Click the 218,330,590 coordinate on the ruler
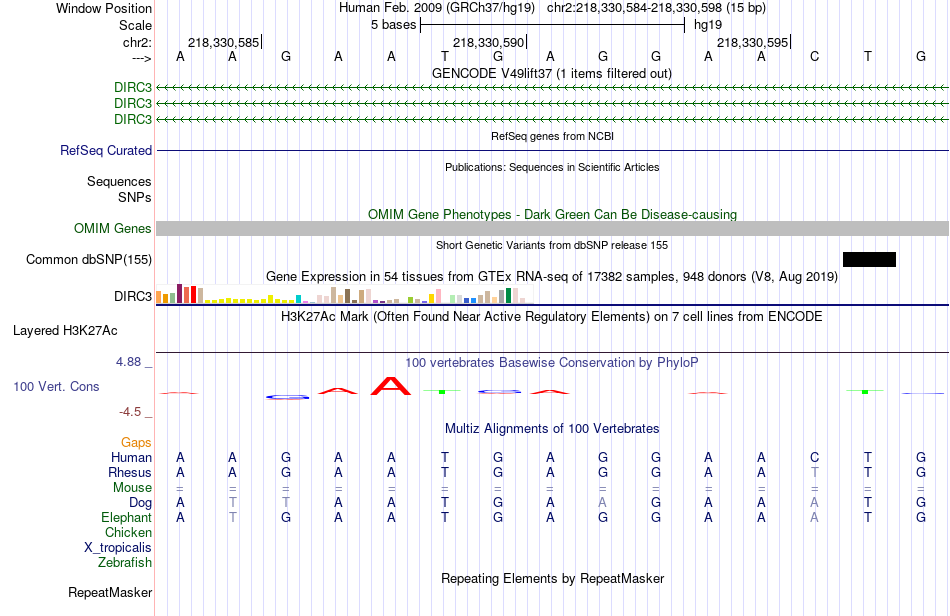Viewport: 950px width, 616px height. [488, 42]
